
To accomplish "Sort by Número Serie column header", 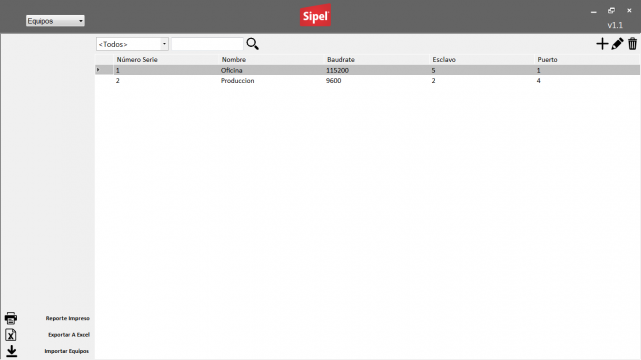I will click(x=137, y=60).
